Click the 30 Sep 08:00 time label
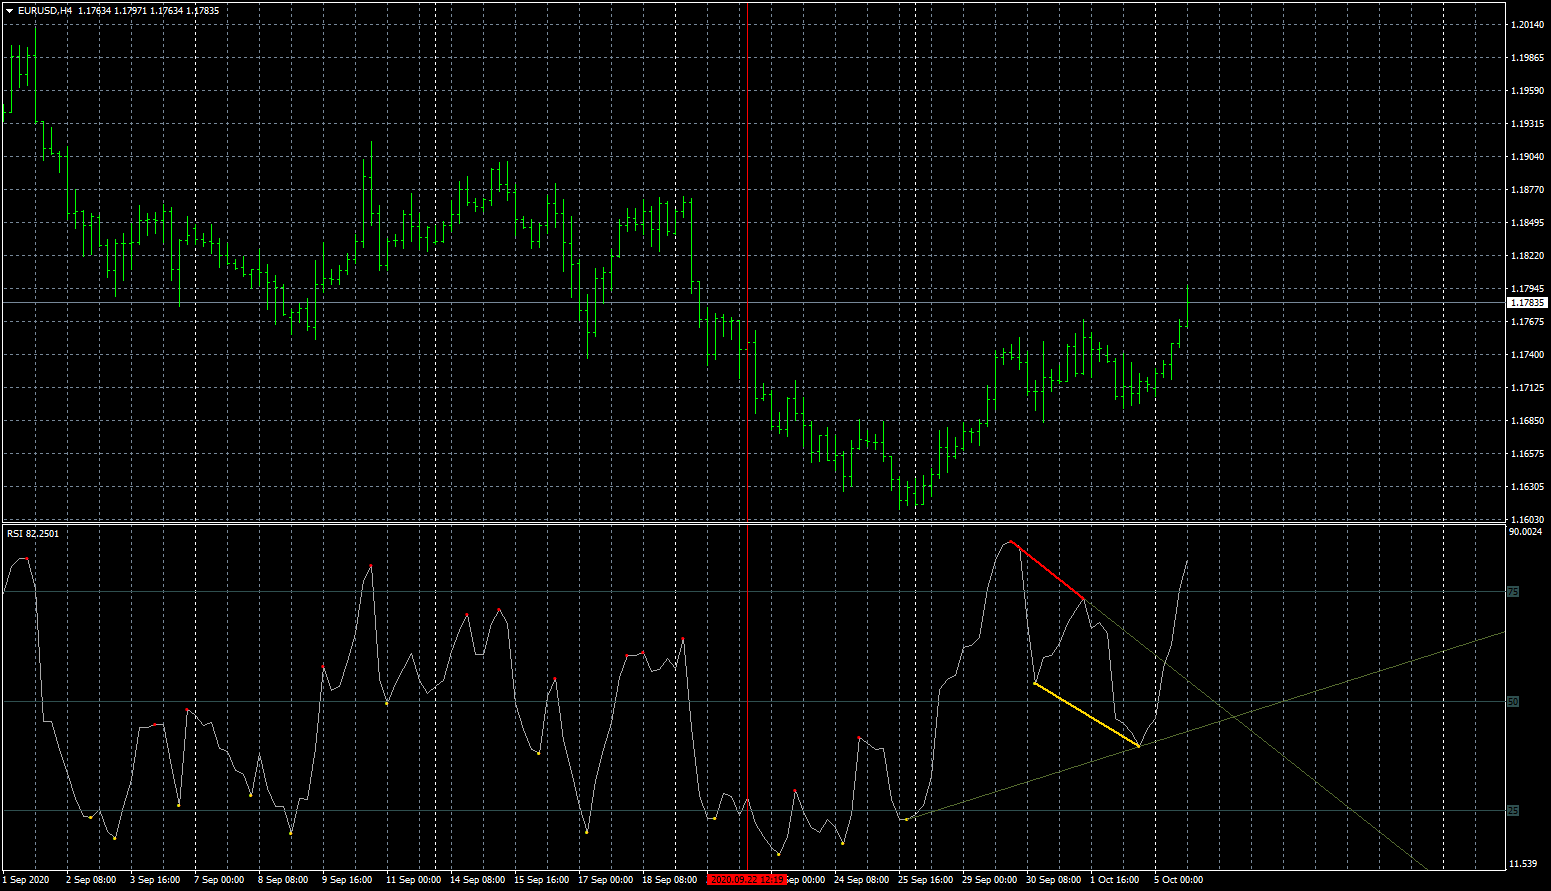The image size is (1551, 891). pos(1054,880)
